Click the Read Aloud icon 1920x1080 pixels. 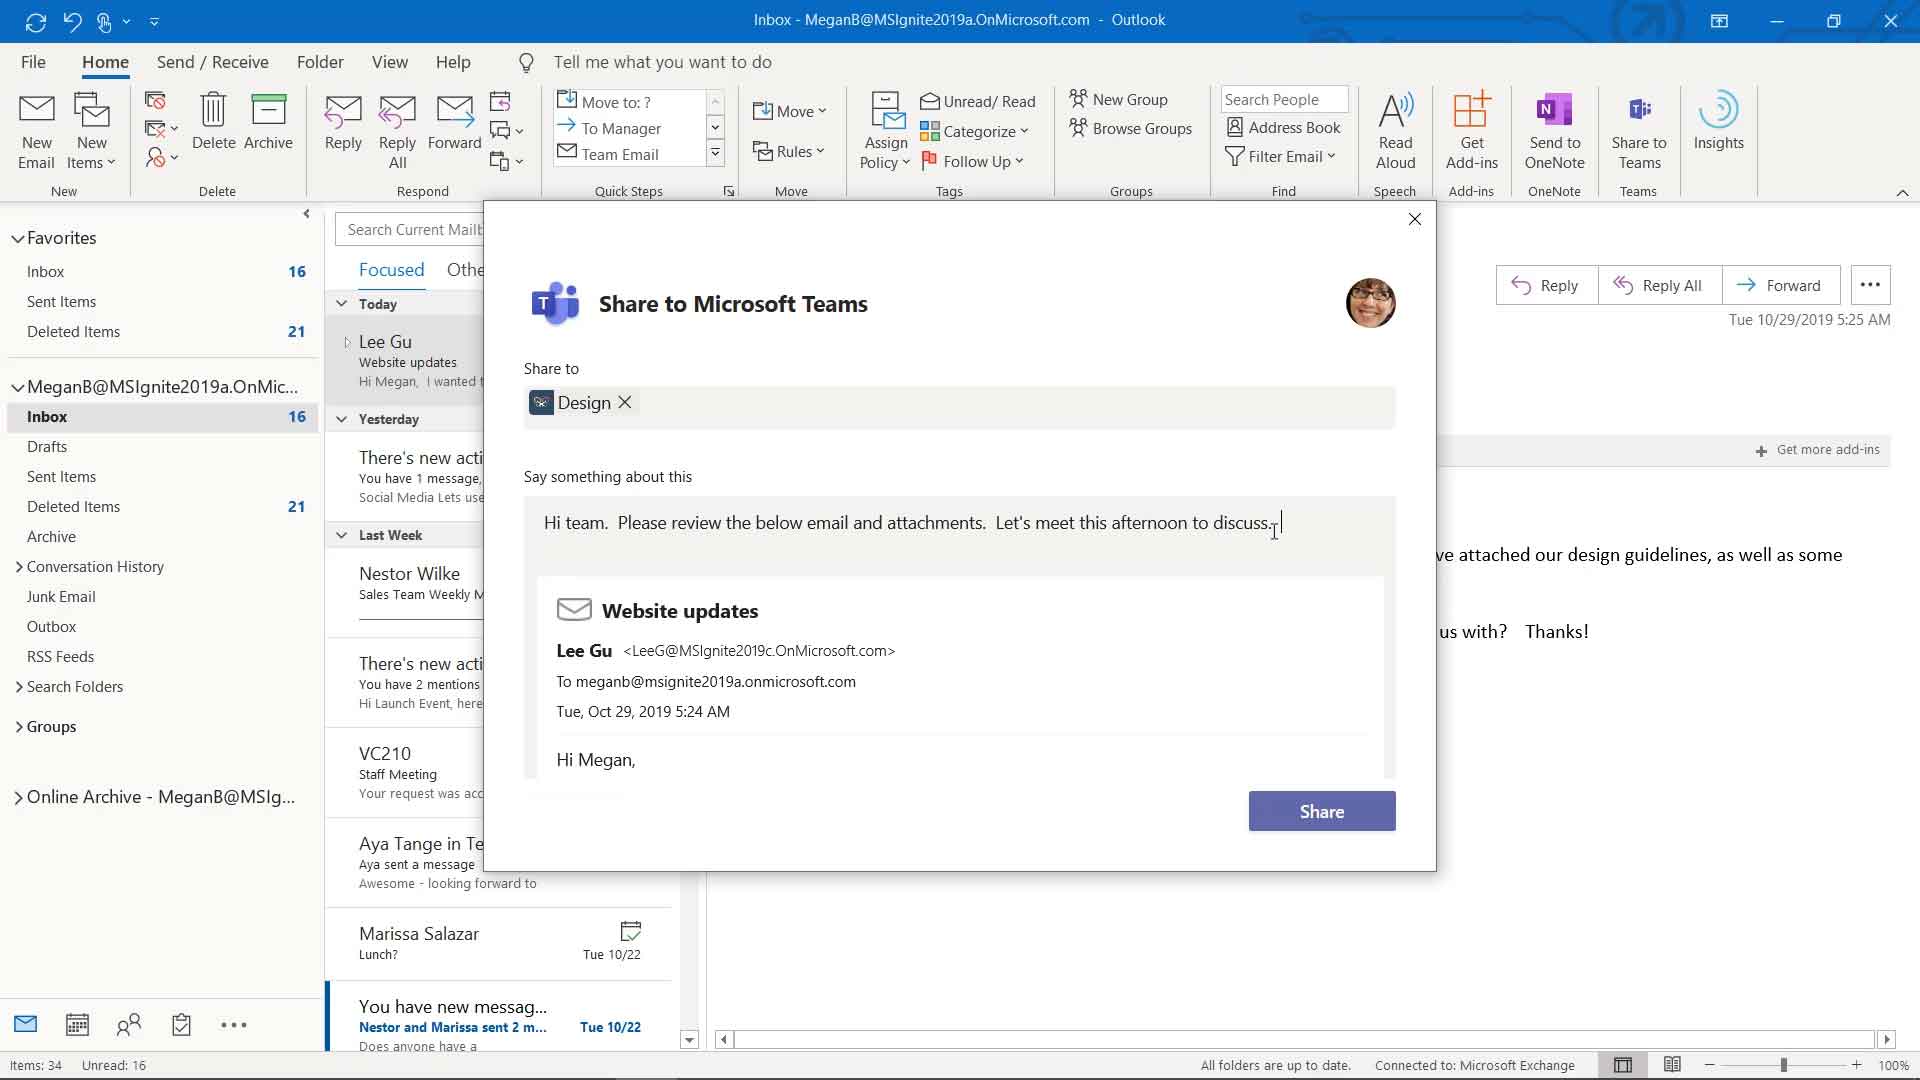point(1395,128)
